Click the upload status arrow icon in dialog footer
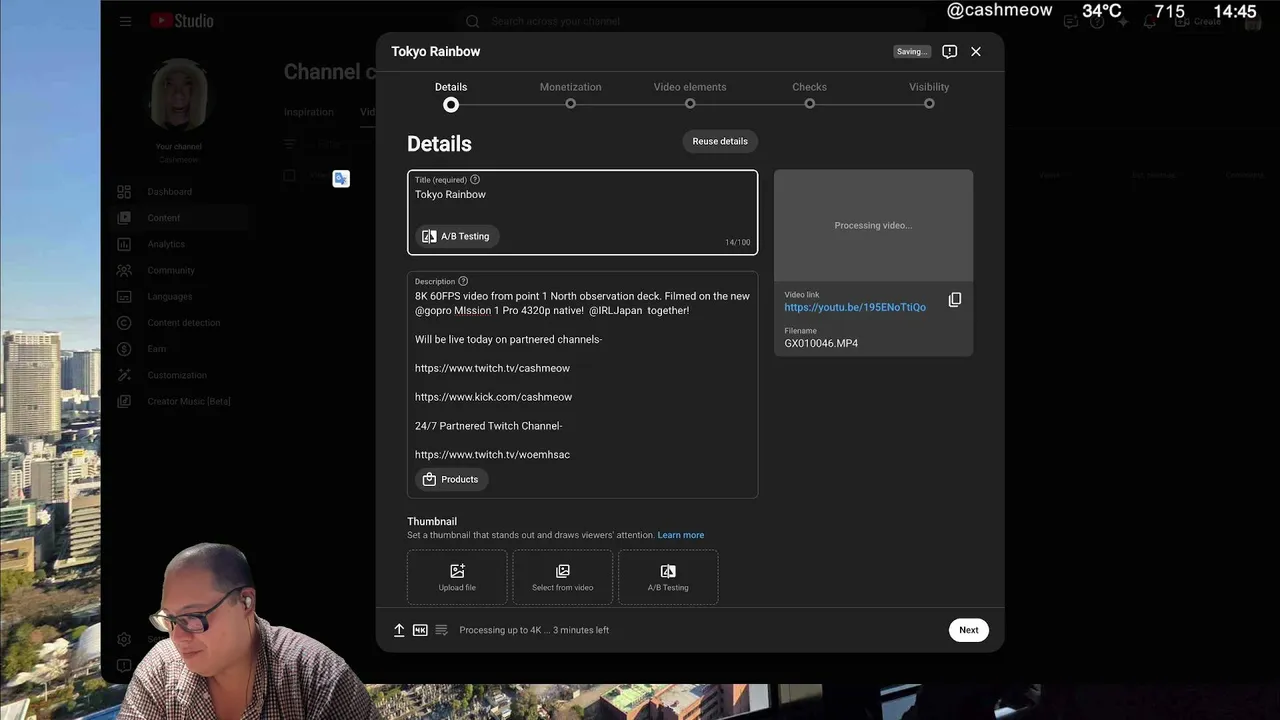The height and width of the screenshot is (720, 1280). pos(399,630)
